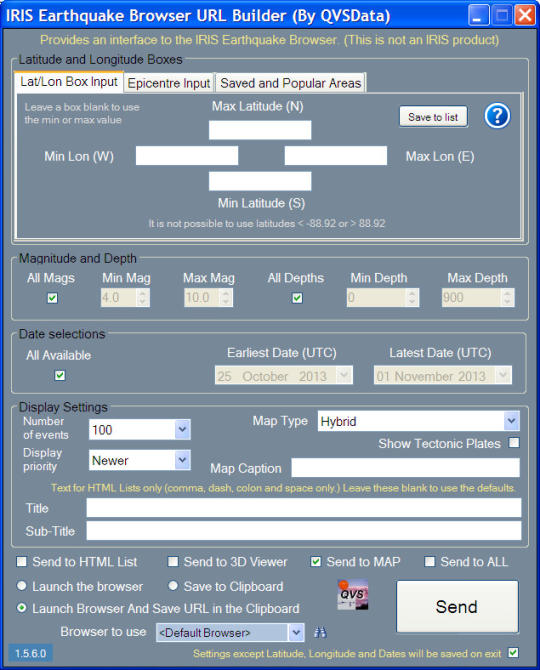Open the blue question mark help icon
540x670 pixels.
point(497,116)
